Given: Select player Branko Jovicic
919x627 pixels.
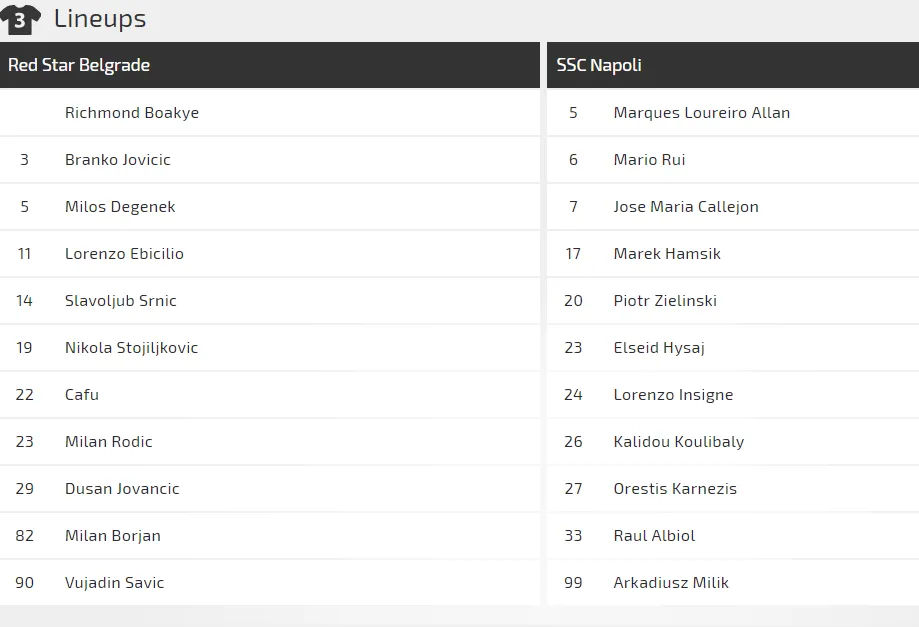Looking at the screenshot, I should [118, 160].
